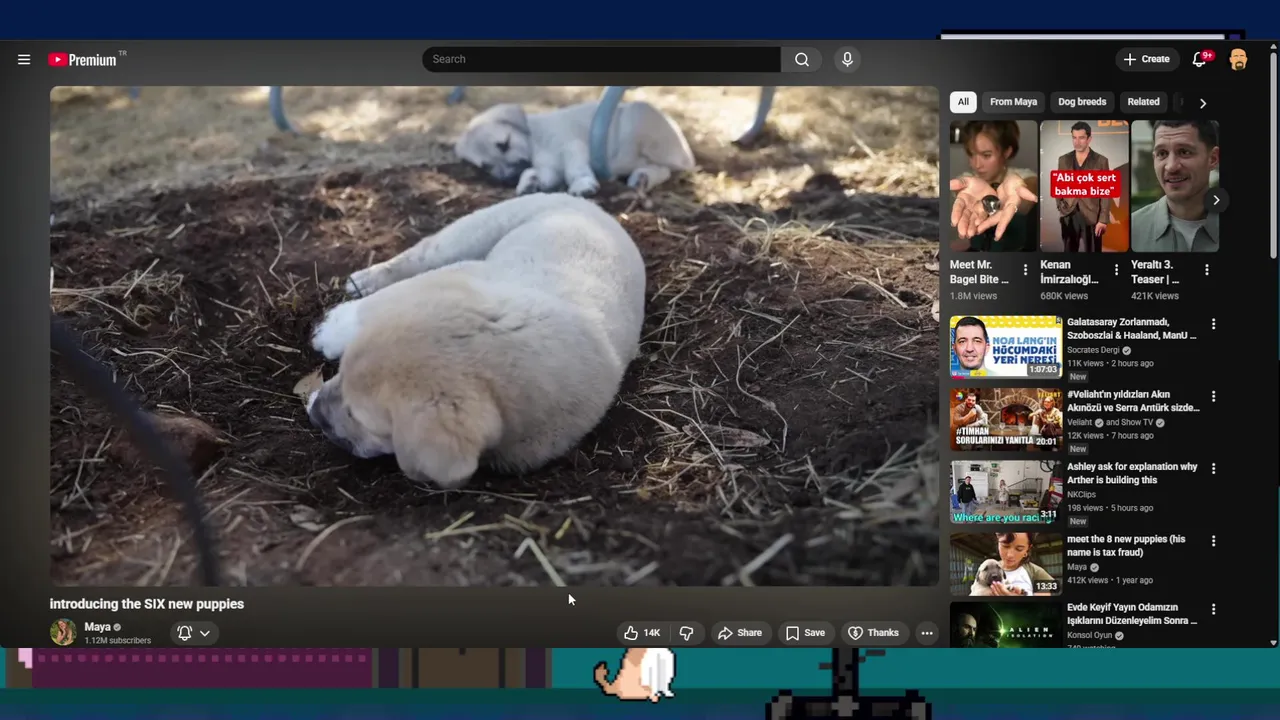Open options for Evde Keyif Yayın Odamızın video

(1213, 609)
